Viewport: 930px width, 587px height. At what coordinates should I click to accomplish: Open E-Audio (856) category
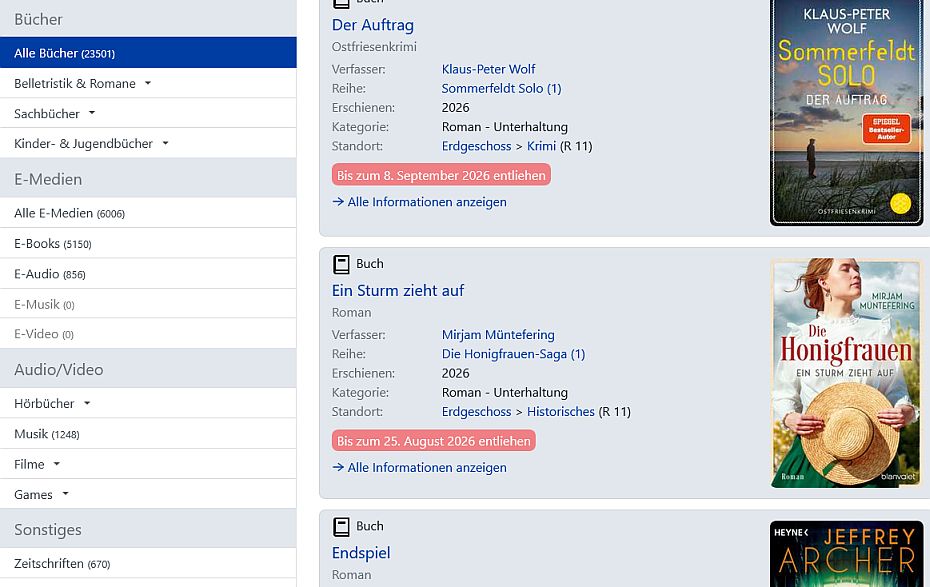pyautogui.click(x=148, y=274)
